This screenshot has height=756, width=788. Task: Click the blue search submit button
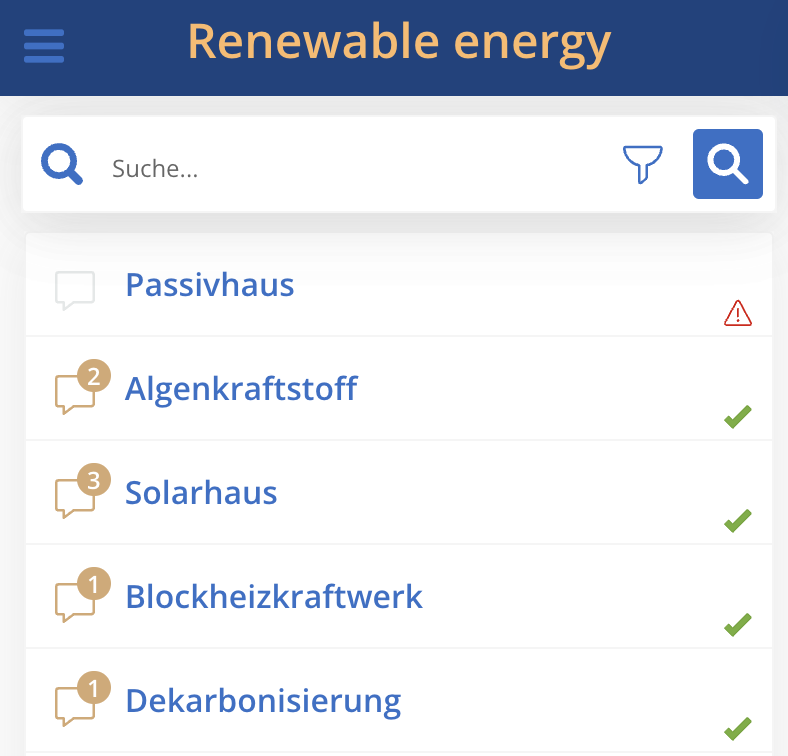click(x=728, y=164)
